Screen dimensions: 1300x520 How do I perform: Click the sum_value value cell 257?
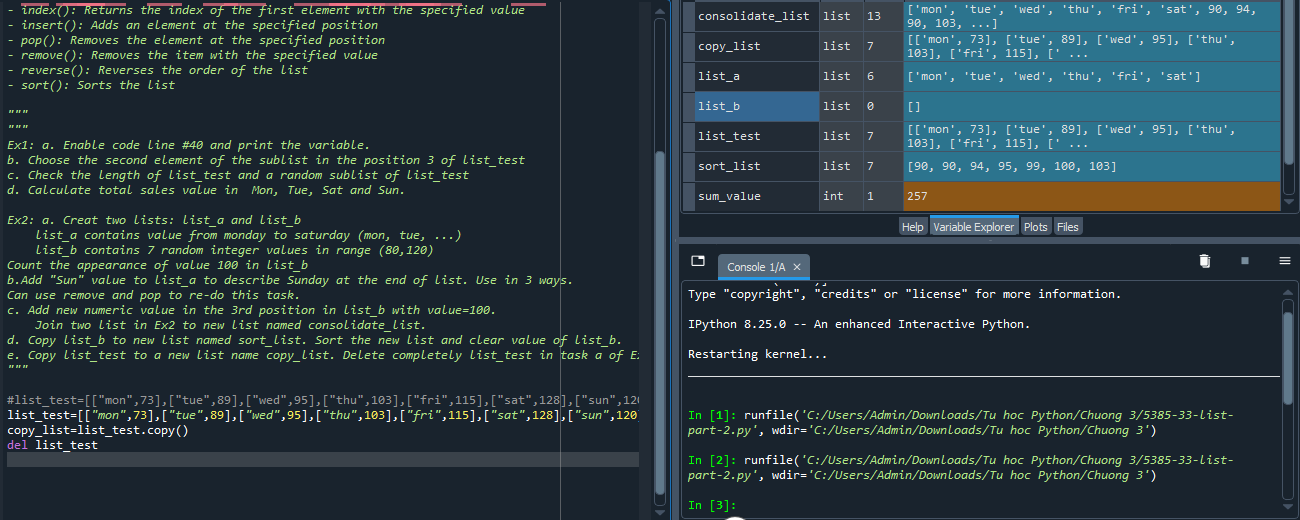click(1091, 196)
